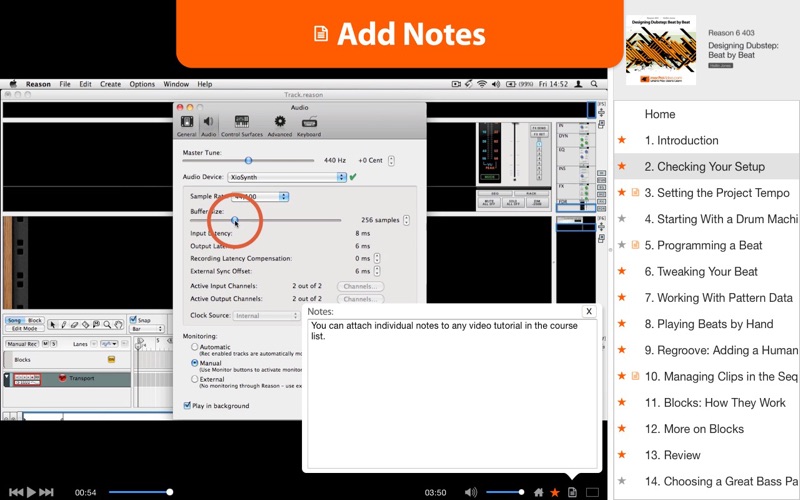Click the video progress slider handle

169,492
